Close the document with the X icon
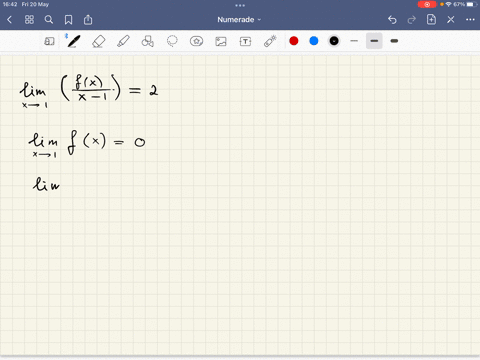The image size is (480, 360). (451, 20)
